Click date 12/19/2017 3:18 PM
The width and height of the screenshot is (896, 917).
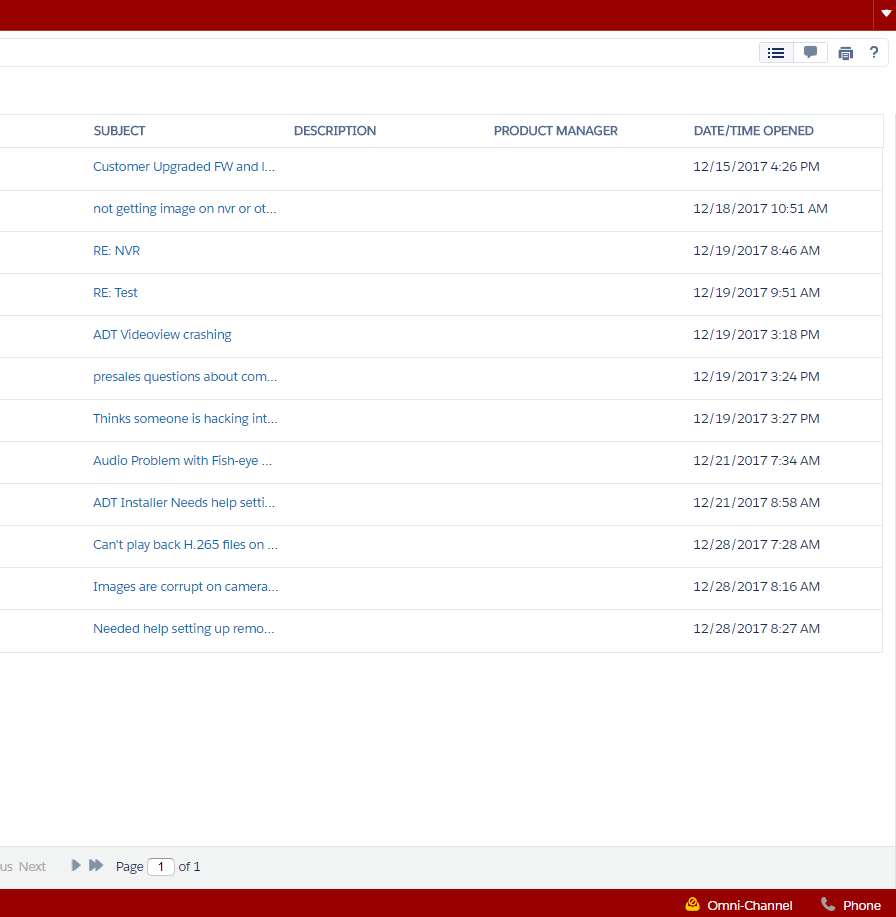coord(756,335)
